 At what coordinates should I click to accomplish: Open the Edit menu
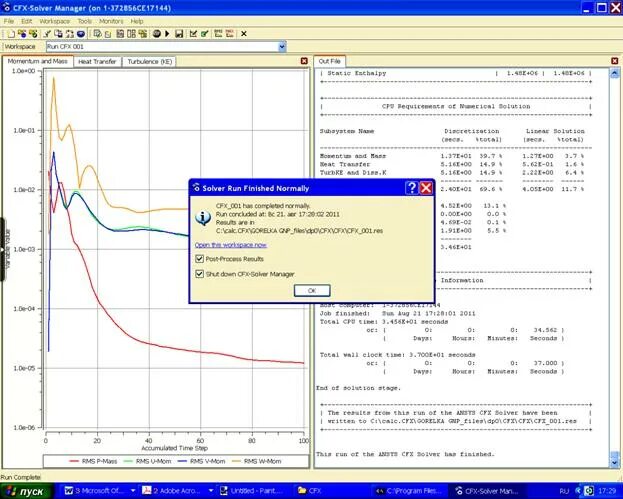pyautogui.click(x=27, y=21)
